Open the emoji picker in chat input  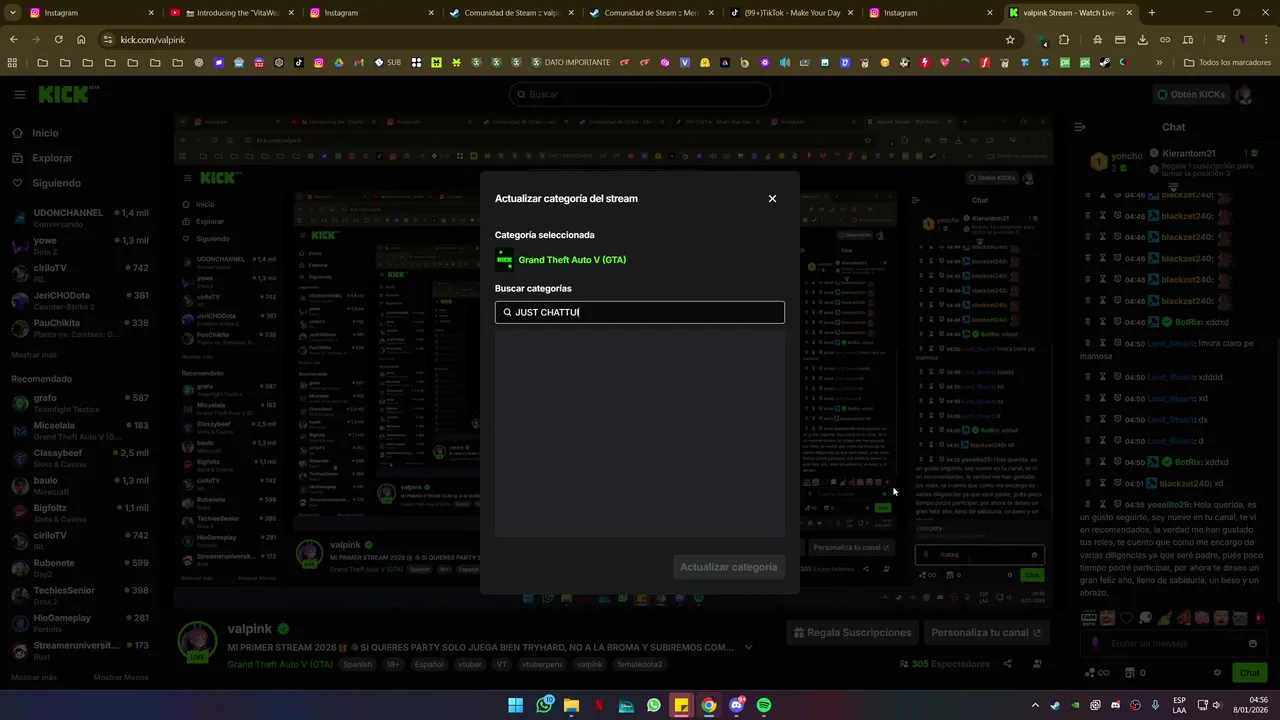[x=1252, y=644]
